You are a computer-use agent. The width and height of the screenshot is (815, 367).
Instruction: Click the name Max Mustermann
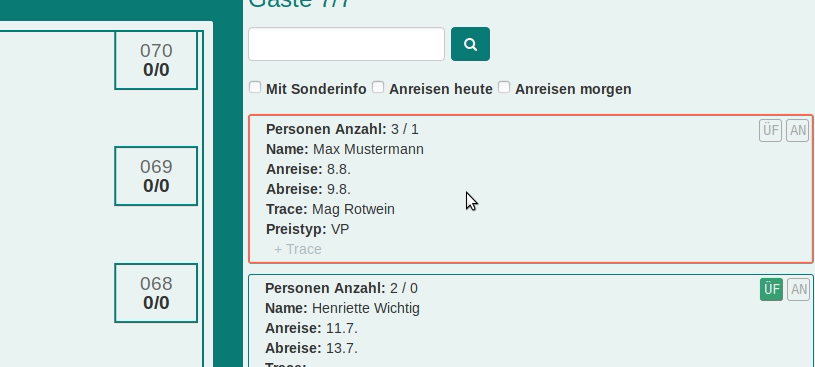368,149
